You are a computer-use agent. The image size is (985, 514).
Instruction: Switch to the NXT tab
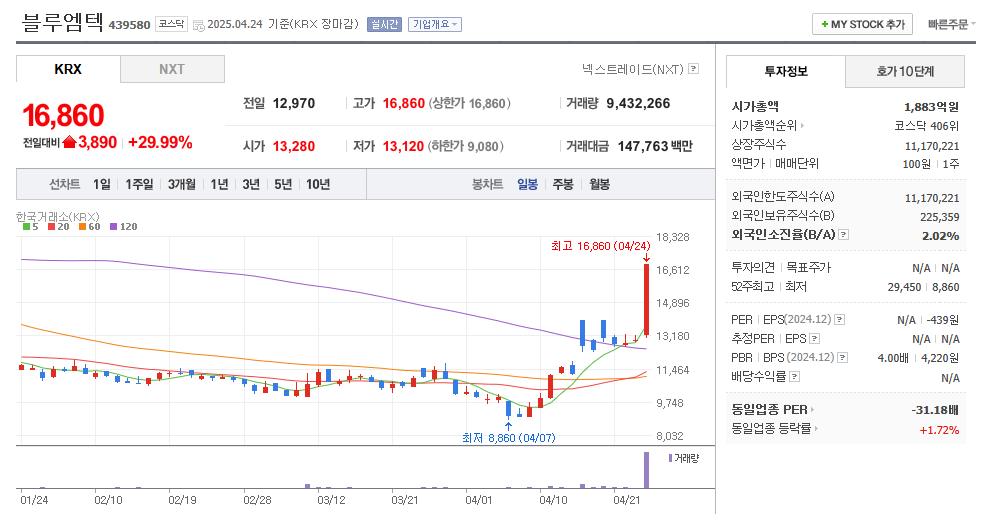172,69
